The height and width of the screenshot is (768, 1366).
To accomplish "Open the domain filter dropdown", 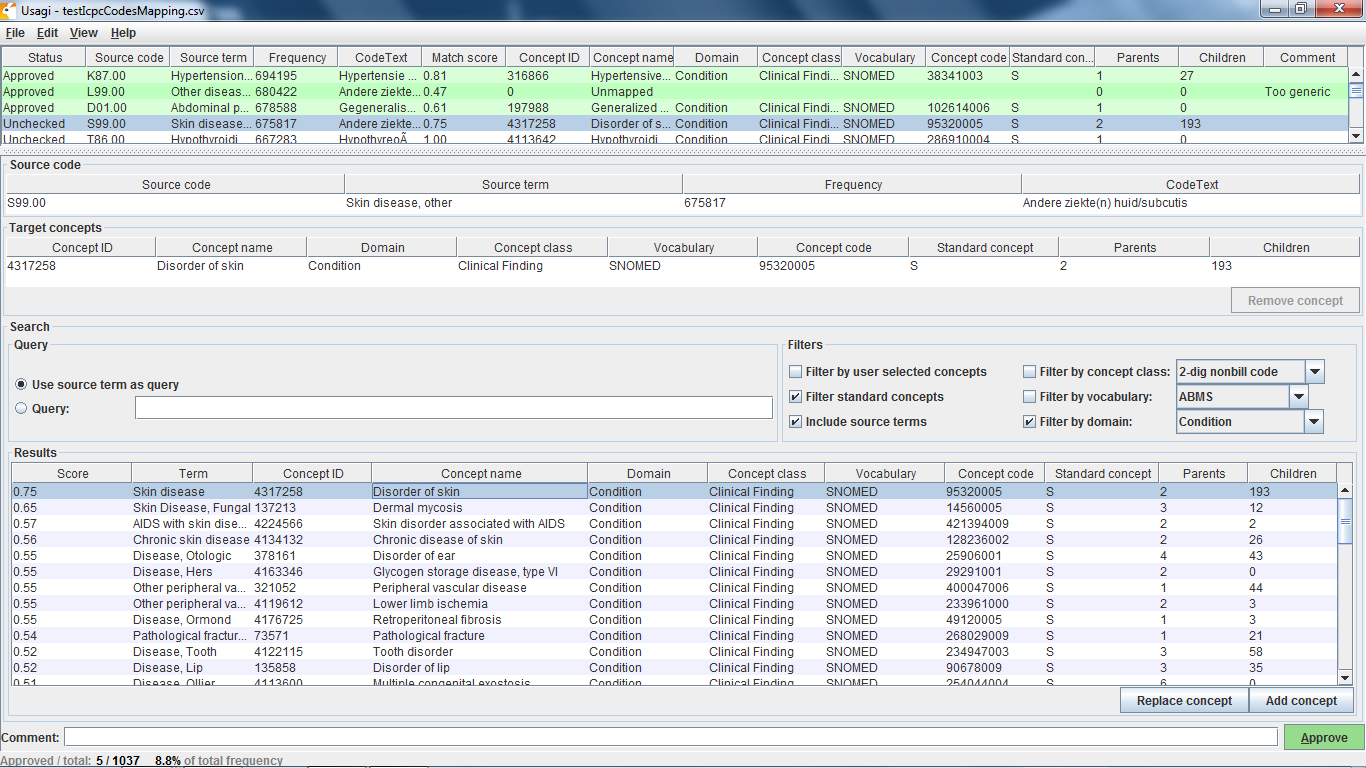I will coord(1313,422).
